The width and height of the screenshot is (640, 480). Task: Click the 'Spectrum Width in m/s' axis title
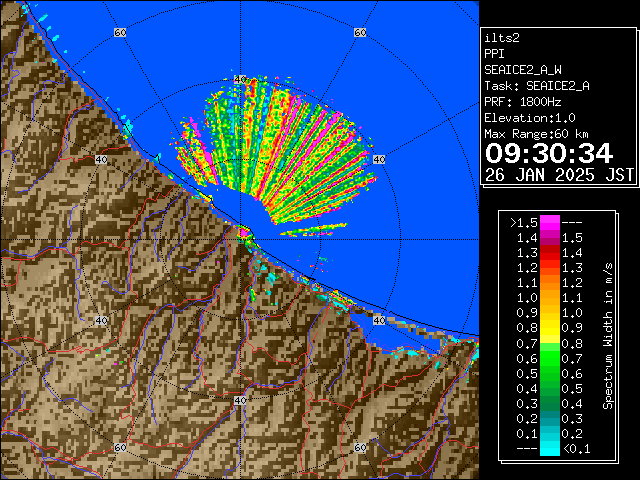coord(608,336)
